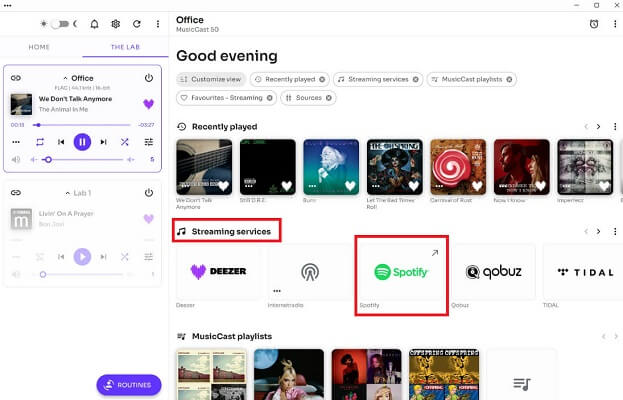Open window menu dots in title bar

pyautogui.click(x=7, y=6)
